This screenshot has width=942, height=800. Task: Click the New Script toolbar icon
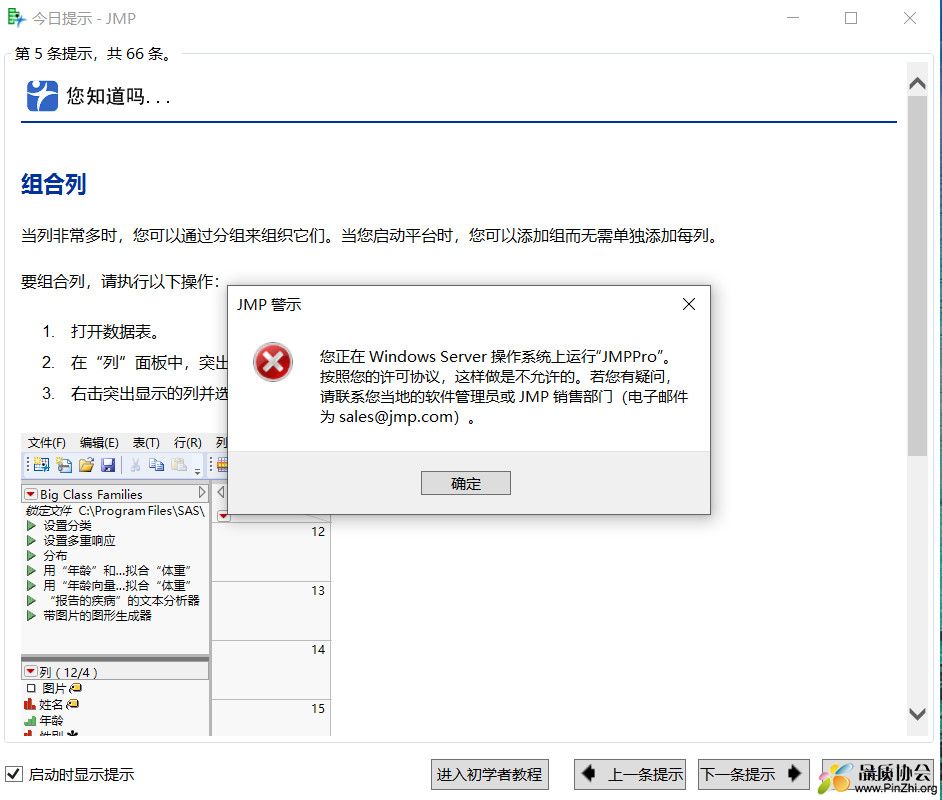pyautogui.click(x=64, y=464)
